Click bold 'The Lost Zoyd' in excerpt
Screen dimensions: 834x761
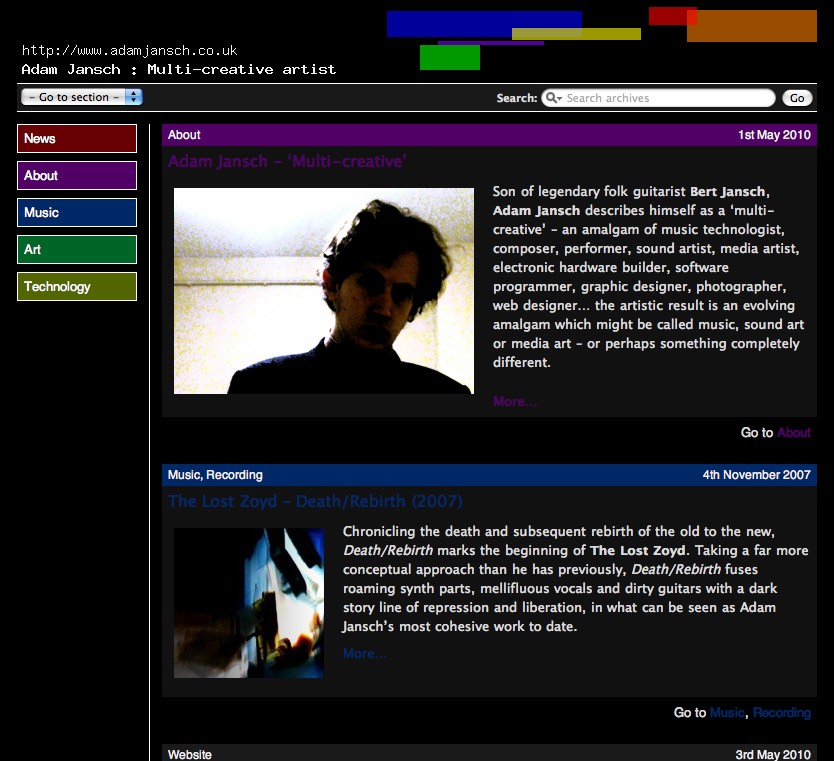pos(637,550)
